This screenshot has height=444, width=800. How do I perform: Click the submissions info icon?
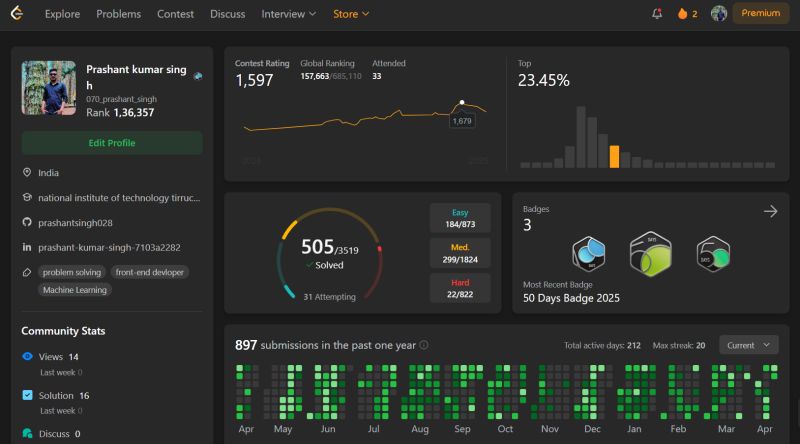coord(423,345)
